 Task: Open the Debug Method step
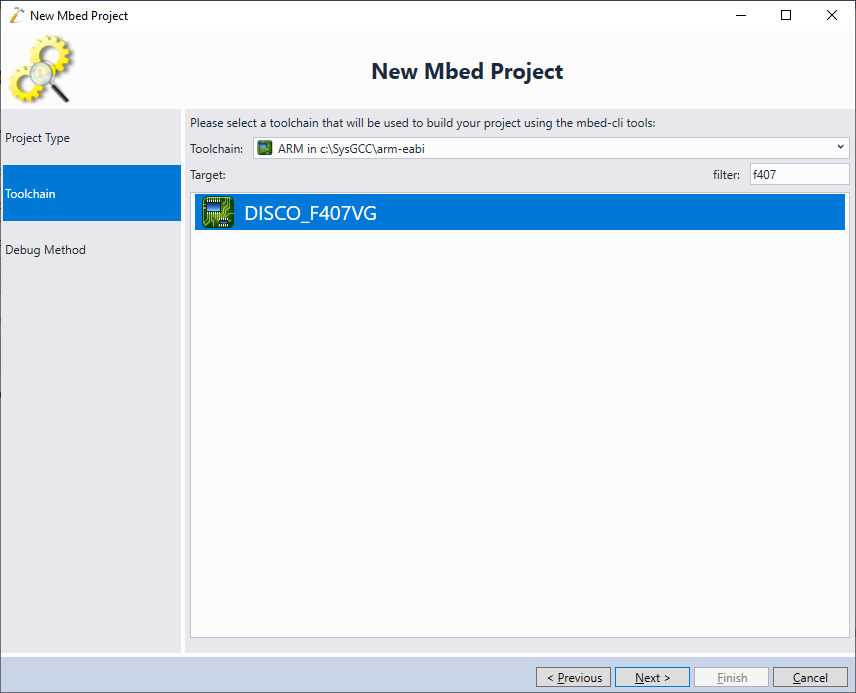pyautogui.click(x=92, y=250)
